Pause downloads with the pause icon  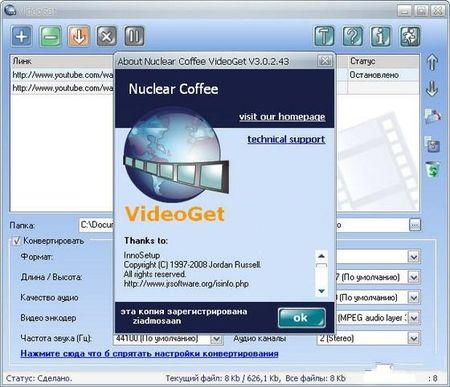point(134,36)
